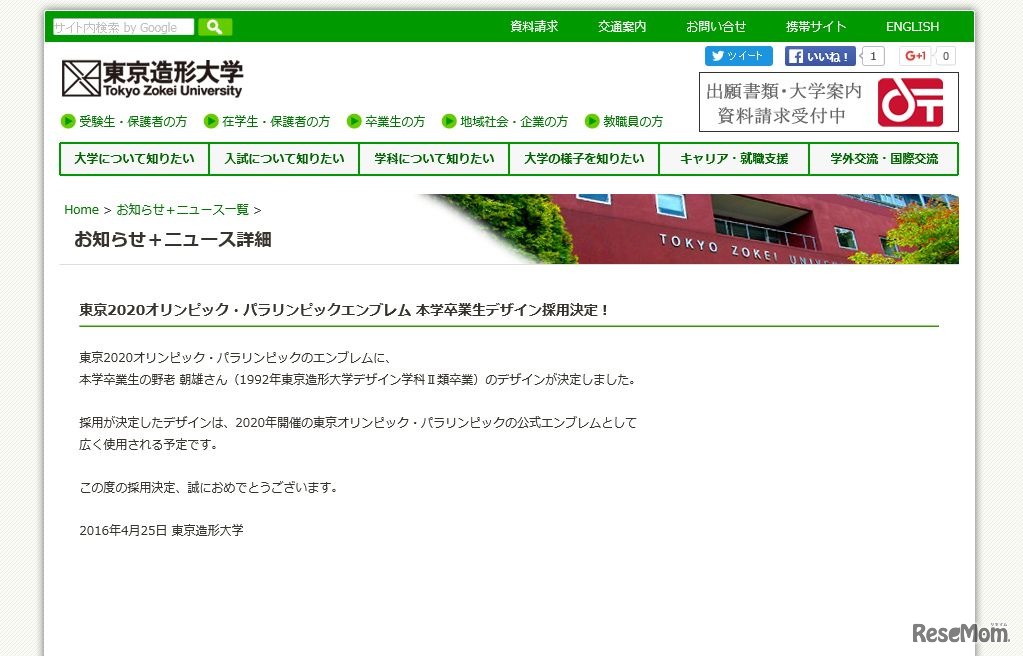Click the Google search magnifier icon
The width and height of the screenshot is (1023, 656).
point(214,27)
